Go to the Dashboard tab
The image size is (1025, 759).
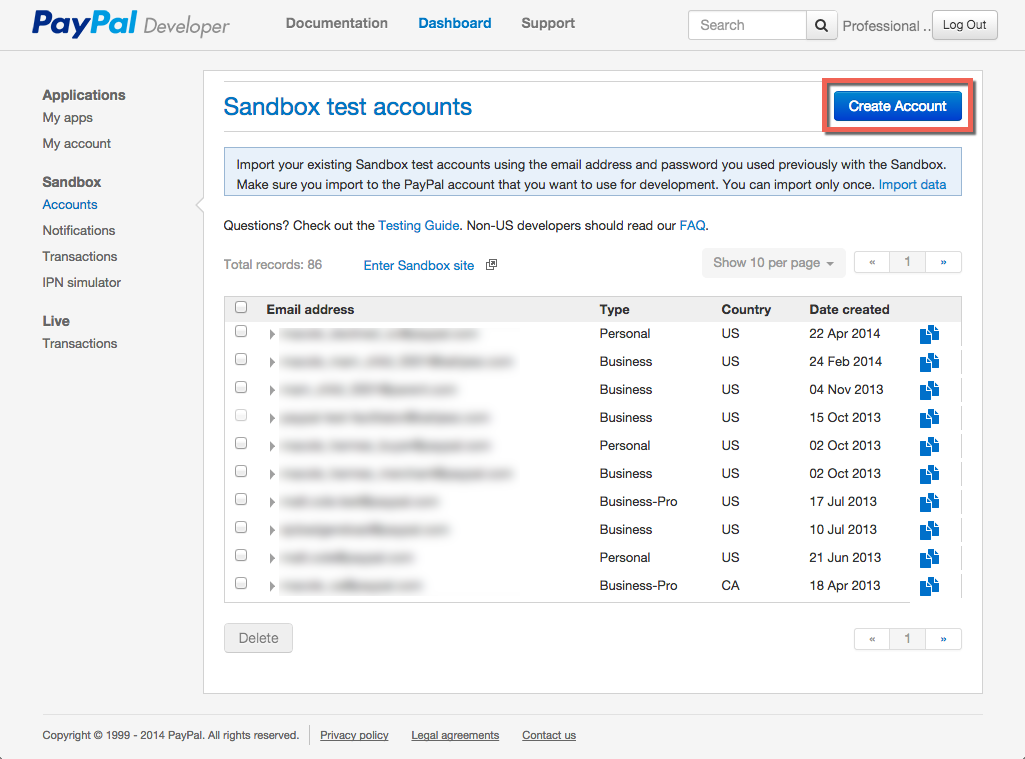(x=455, y=24)
